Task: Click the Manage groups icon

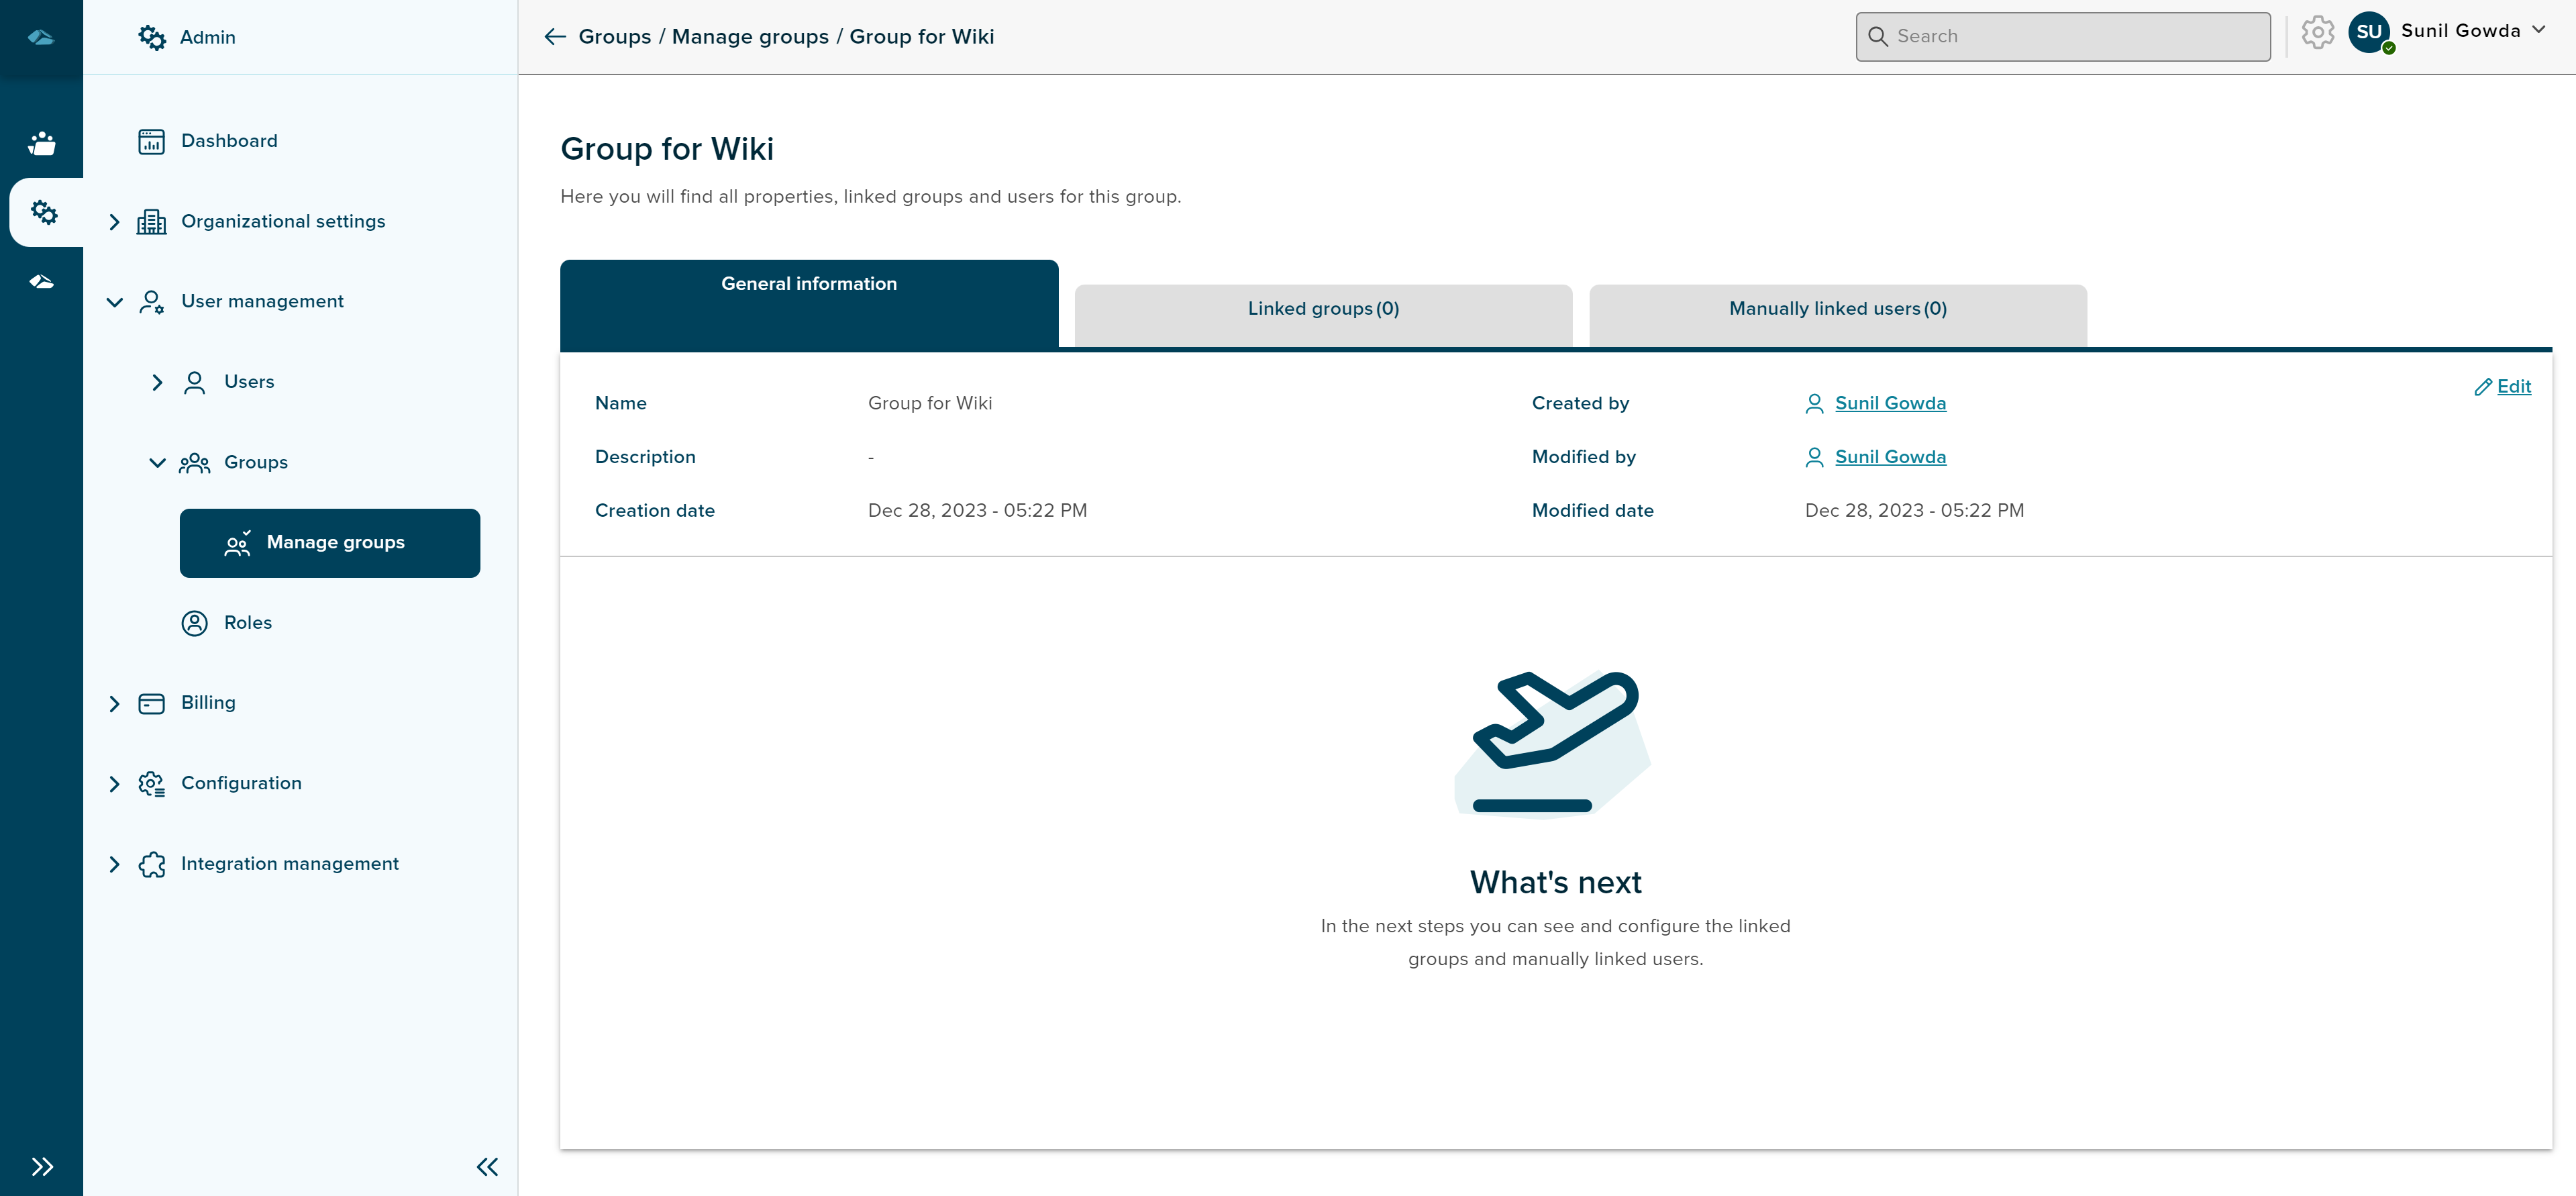Action: (237, 543)
